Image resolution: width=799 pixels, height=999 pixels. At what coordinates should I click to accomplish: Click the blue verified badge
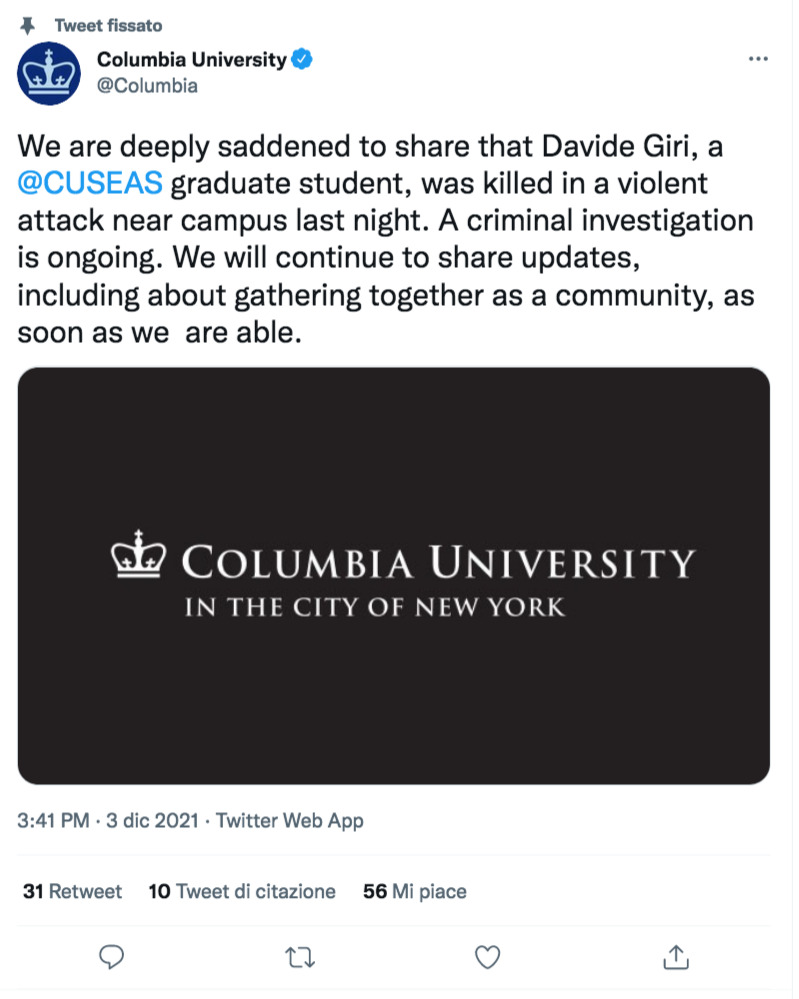tap(303, 60)
